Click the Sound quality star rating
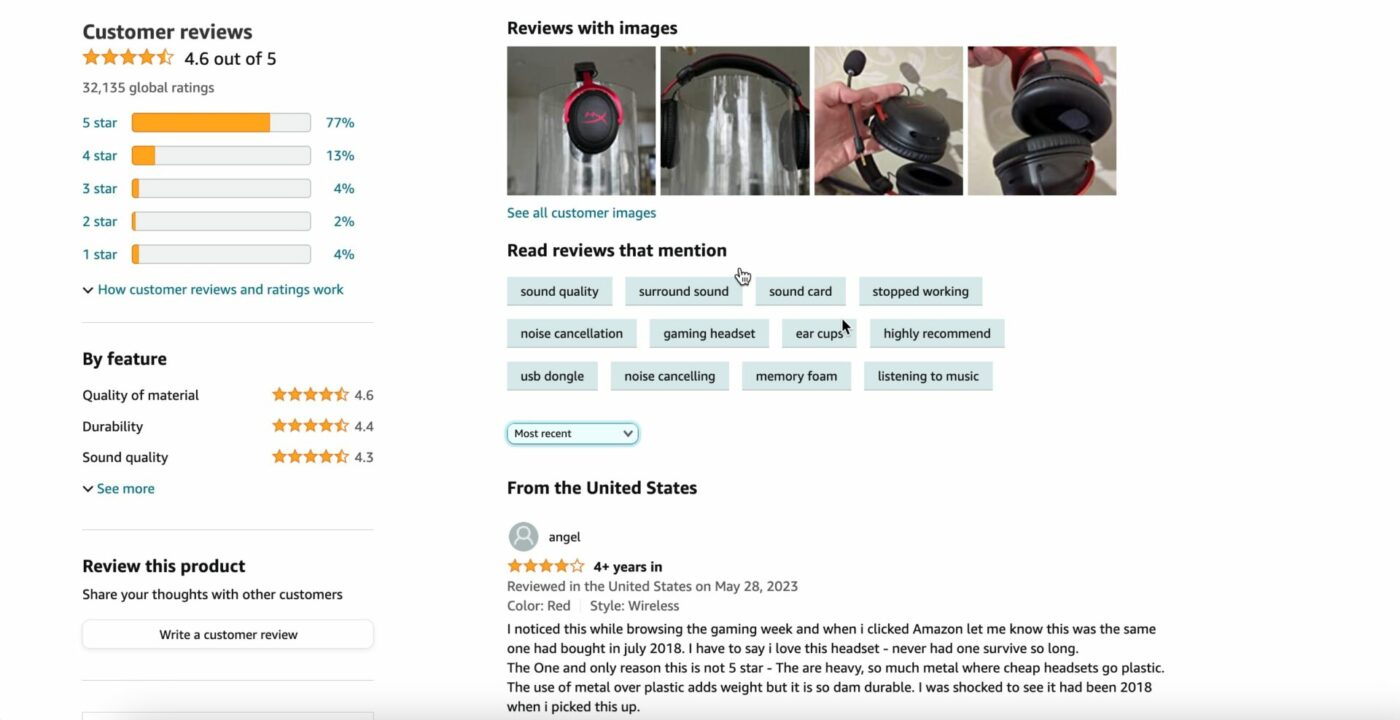1400x720 pixels. (x=310, y=457)
